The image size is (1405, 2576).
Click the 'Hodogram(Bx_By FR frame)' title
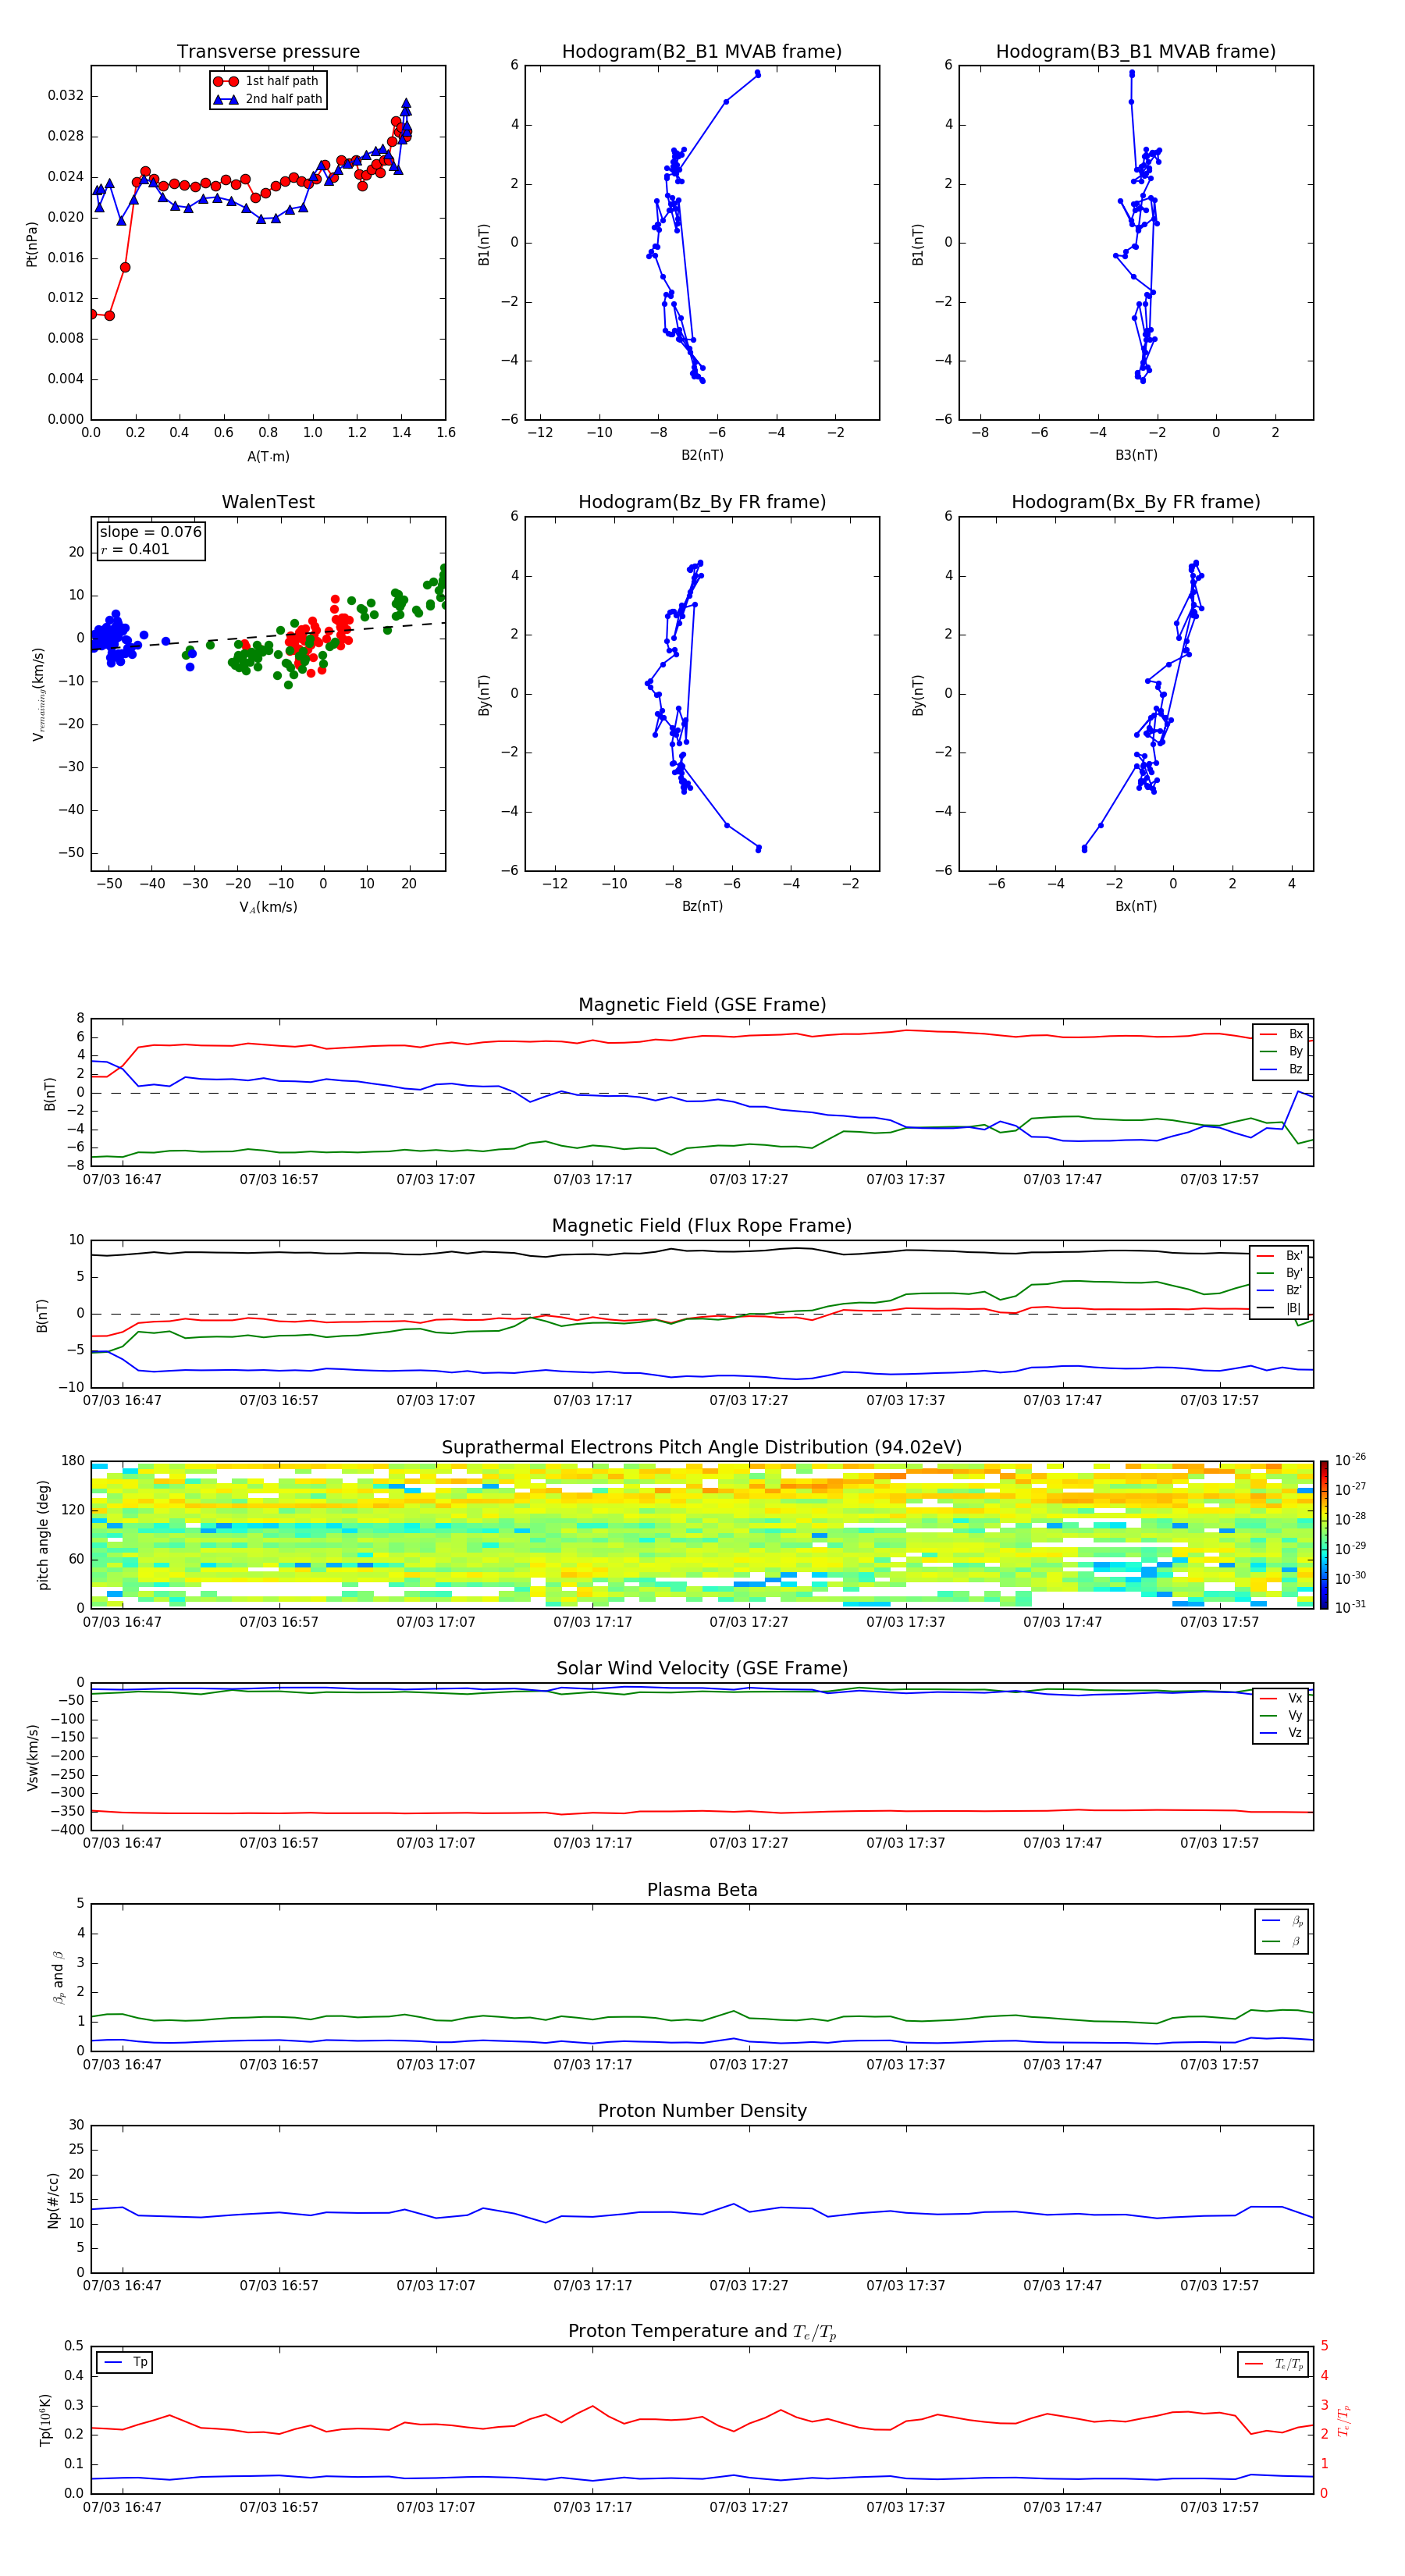click(x=1136, y=502)
